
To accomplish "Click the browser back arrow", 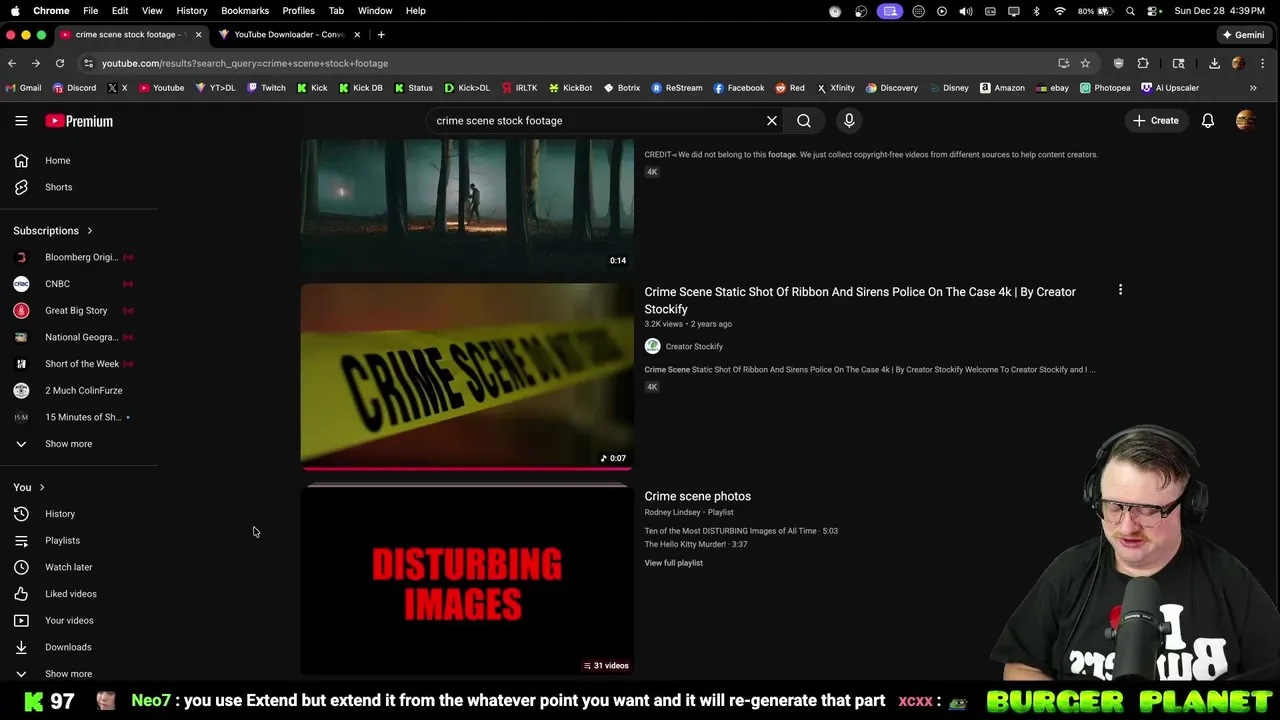I will click(12, 63).
